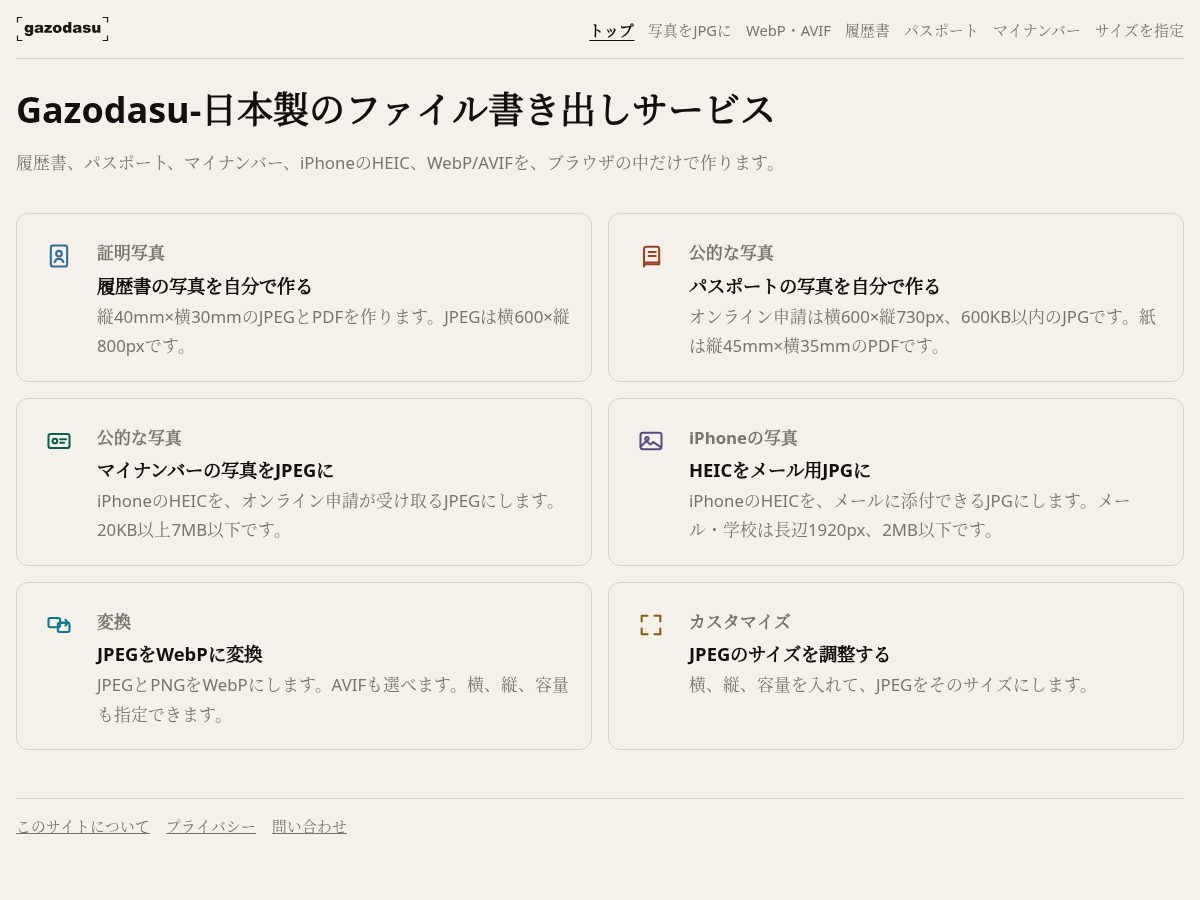Click the 証明写真 category label
The image size is (1200, 900).
131,253
